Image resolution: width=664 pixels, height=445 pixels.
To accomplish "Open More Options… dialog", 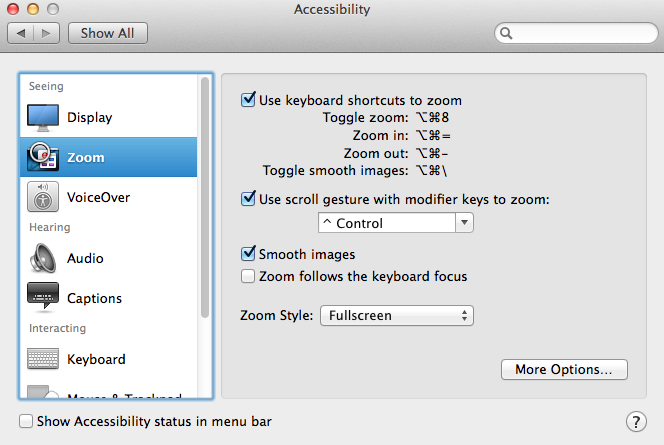I will 564,370.
